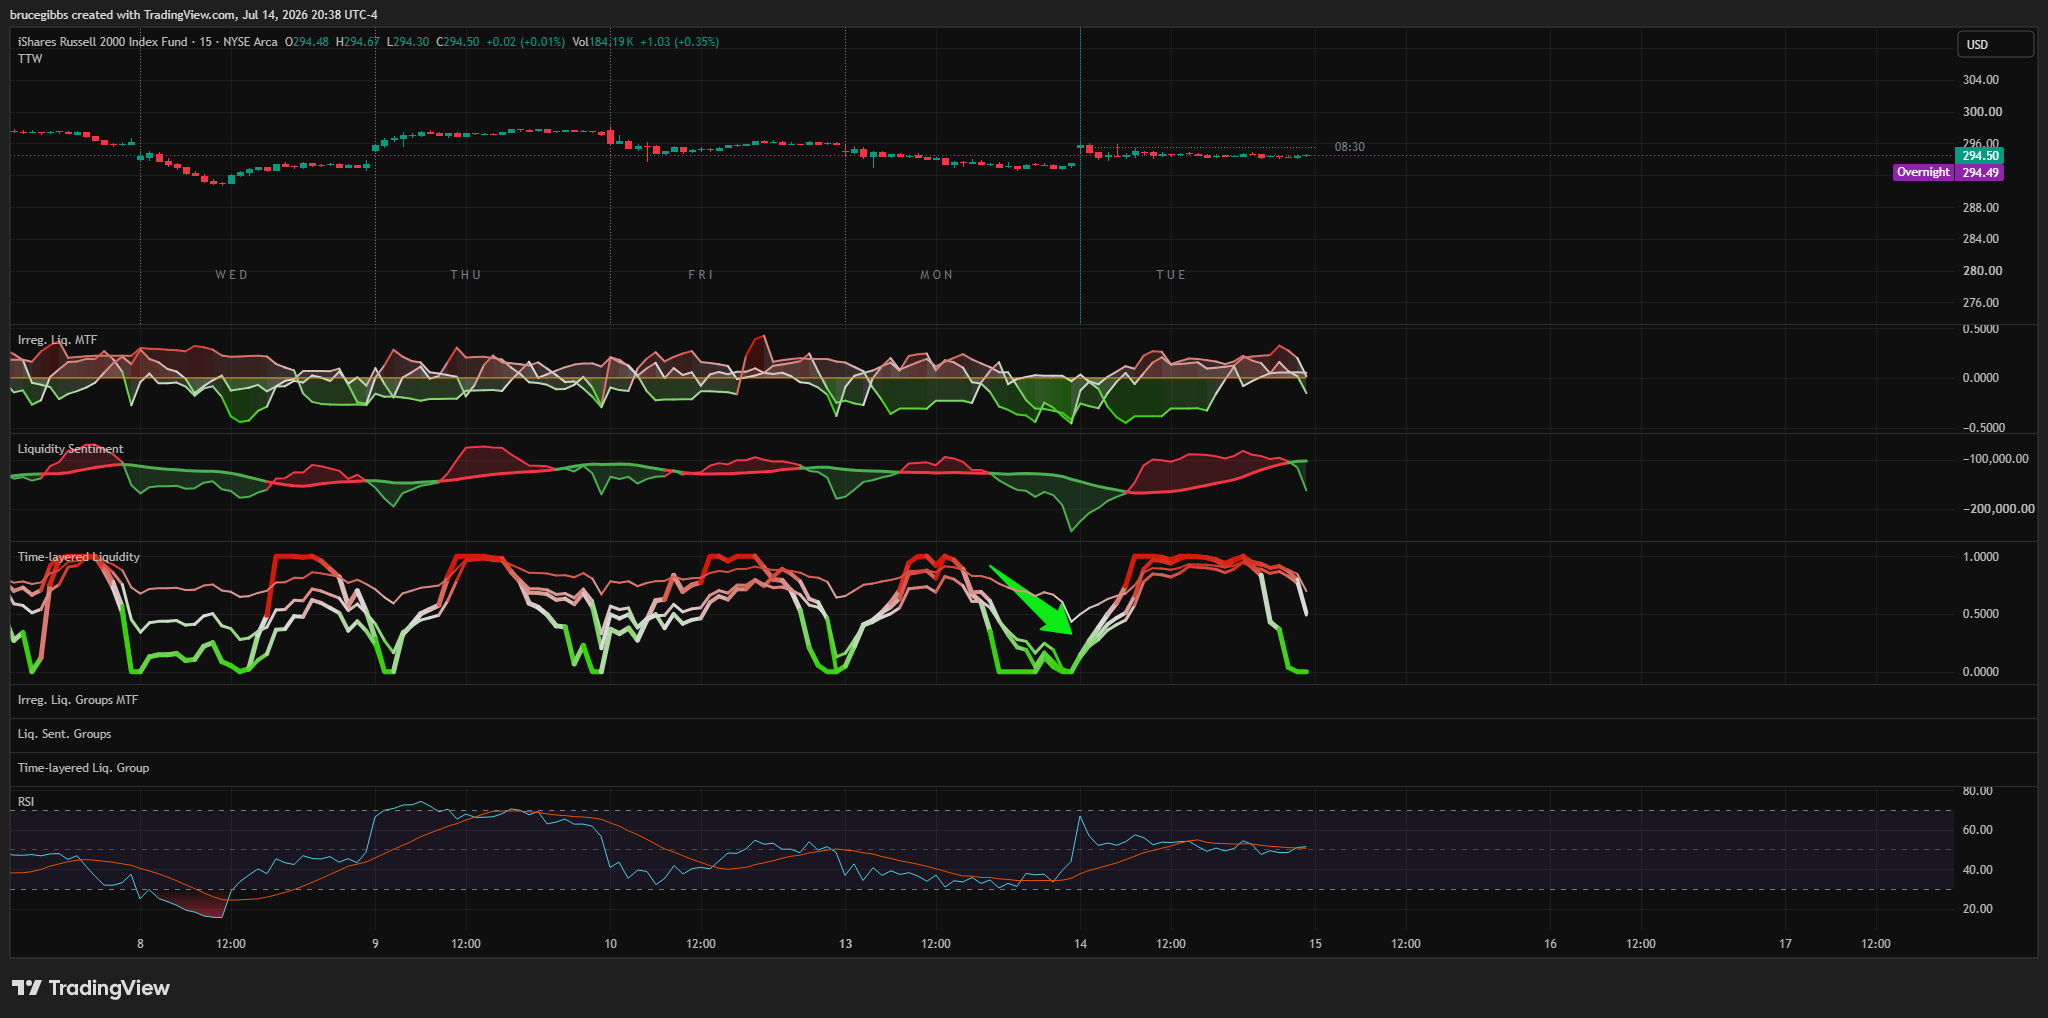Click date 14 on the time axis
Screen dimensions: 2048x1018
coord(1080,944)
